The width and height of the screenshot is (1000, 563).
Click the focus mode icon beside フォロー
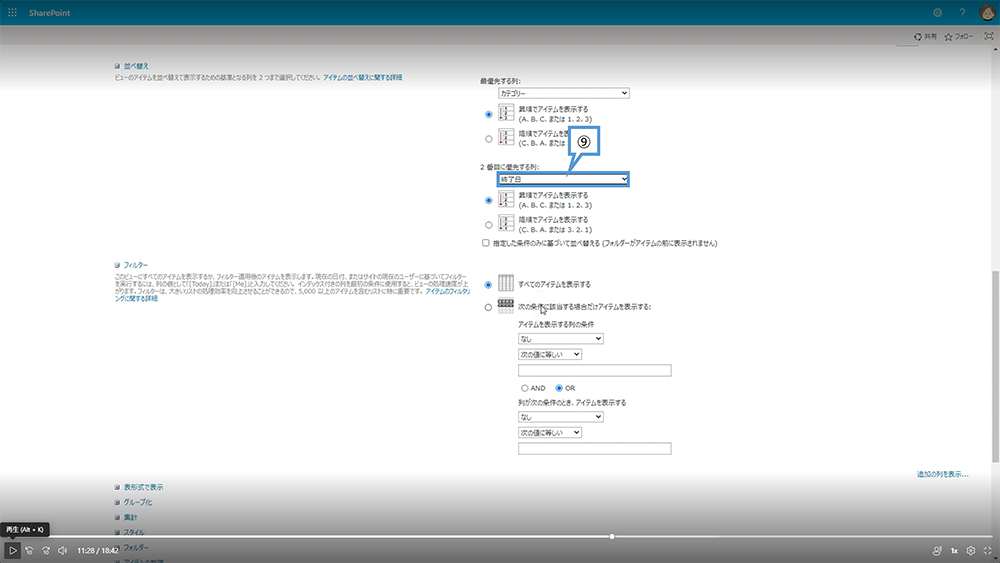pyautogui.click(x=988, y=36)
